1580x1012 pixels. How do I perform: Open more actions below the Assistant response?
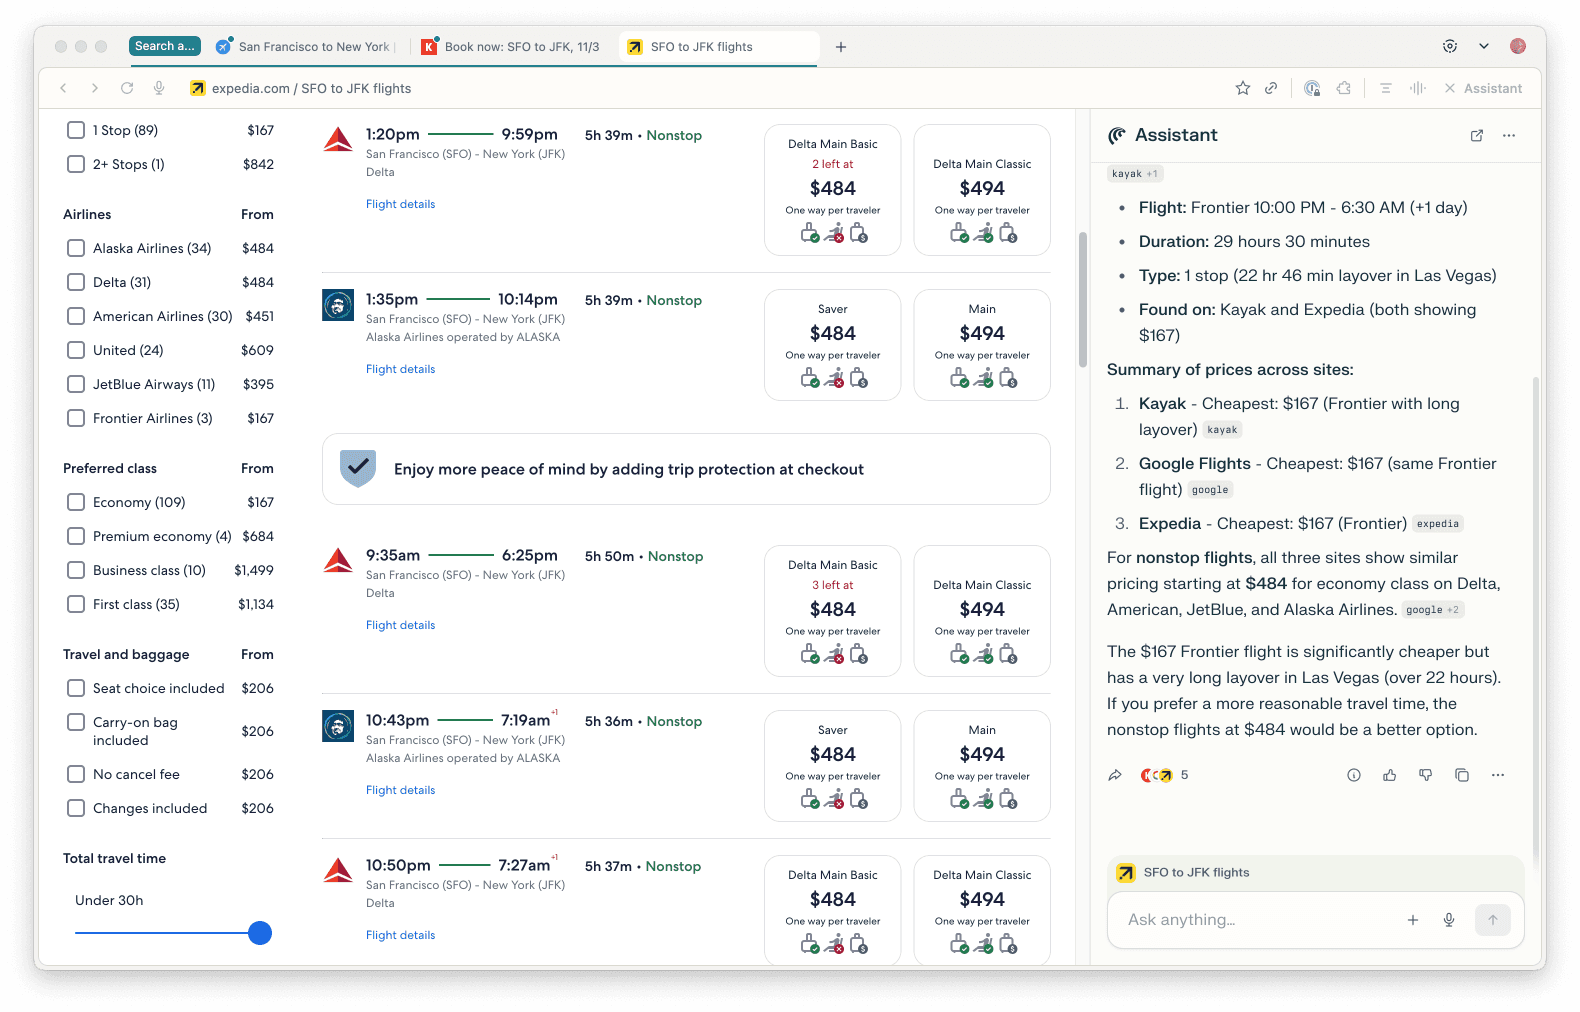pyautogui.click(x=1498, y=775)
